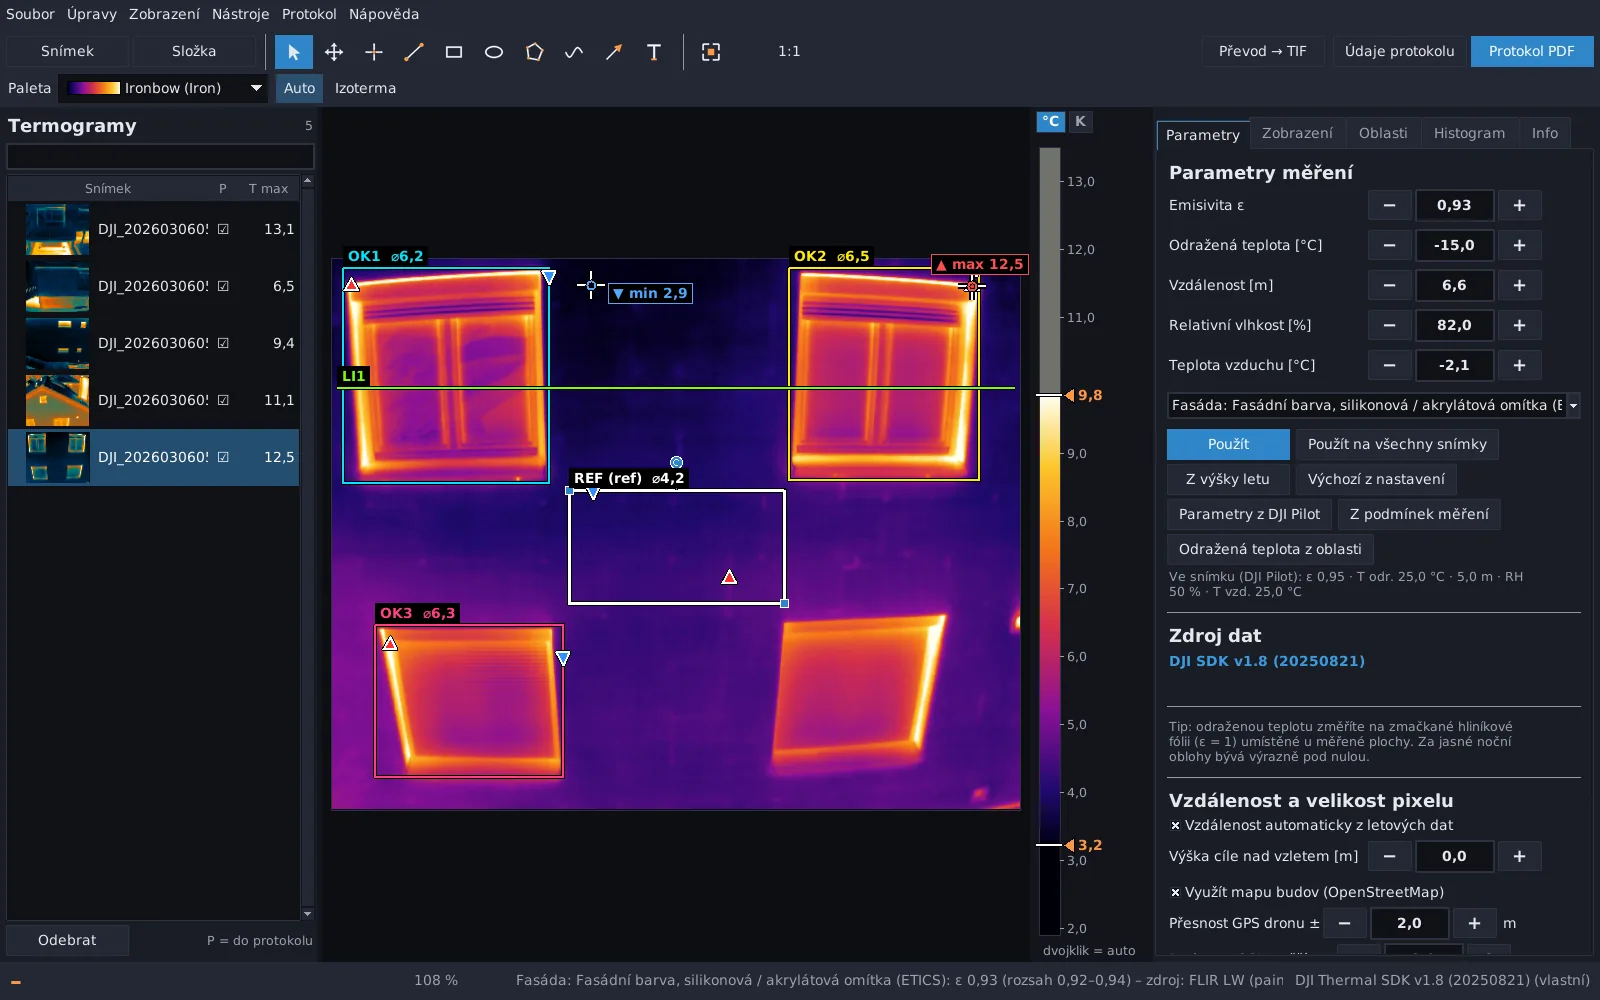Click the Izoterma button
The width and height of the screenshot is (1600, 1000).
(x=365, y=88)
